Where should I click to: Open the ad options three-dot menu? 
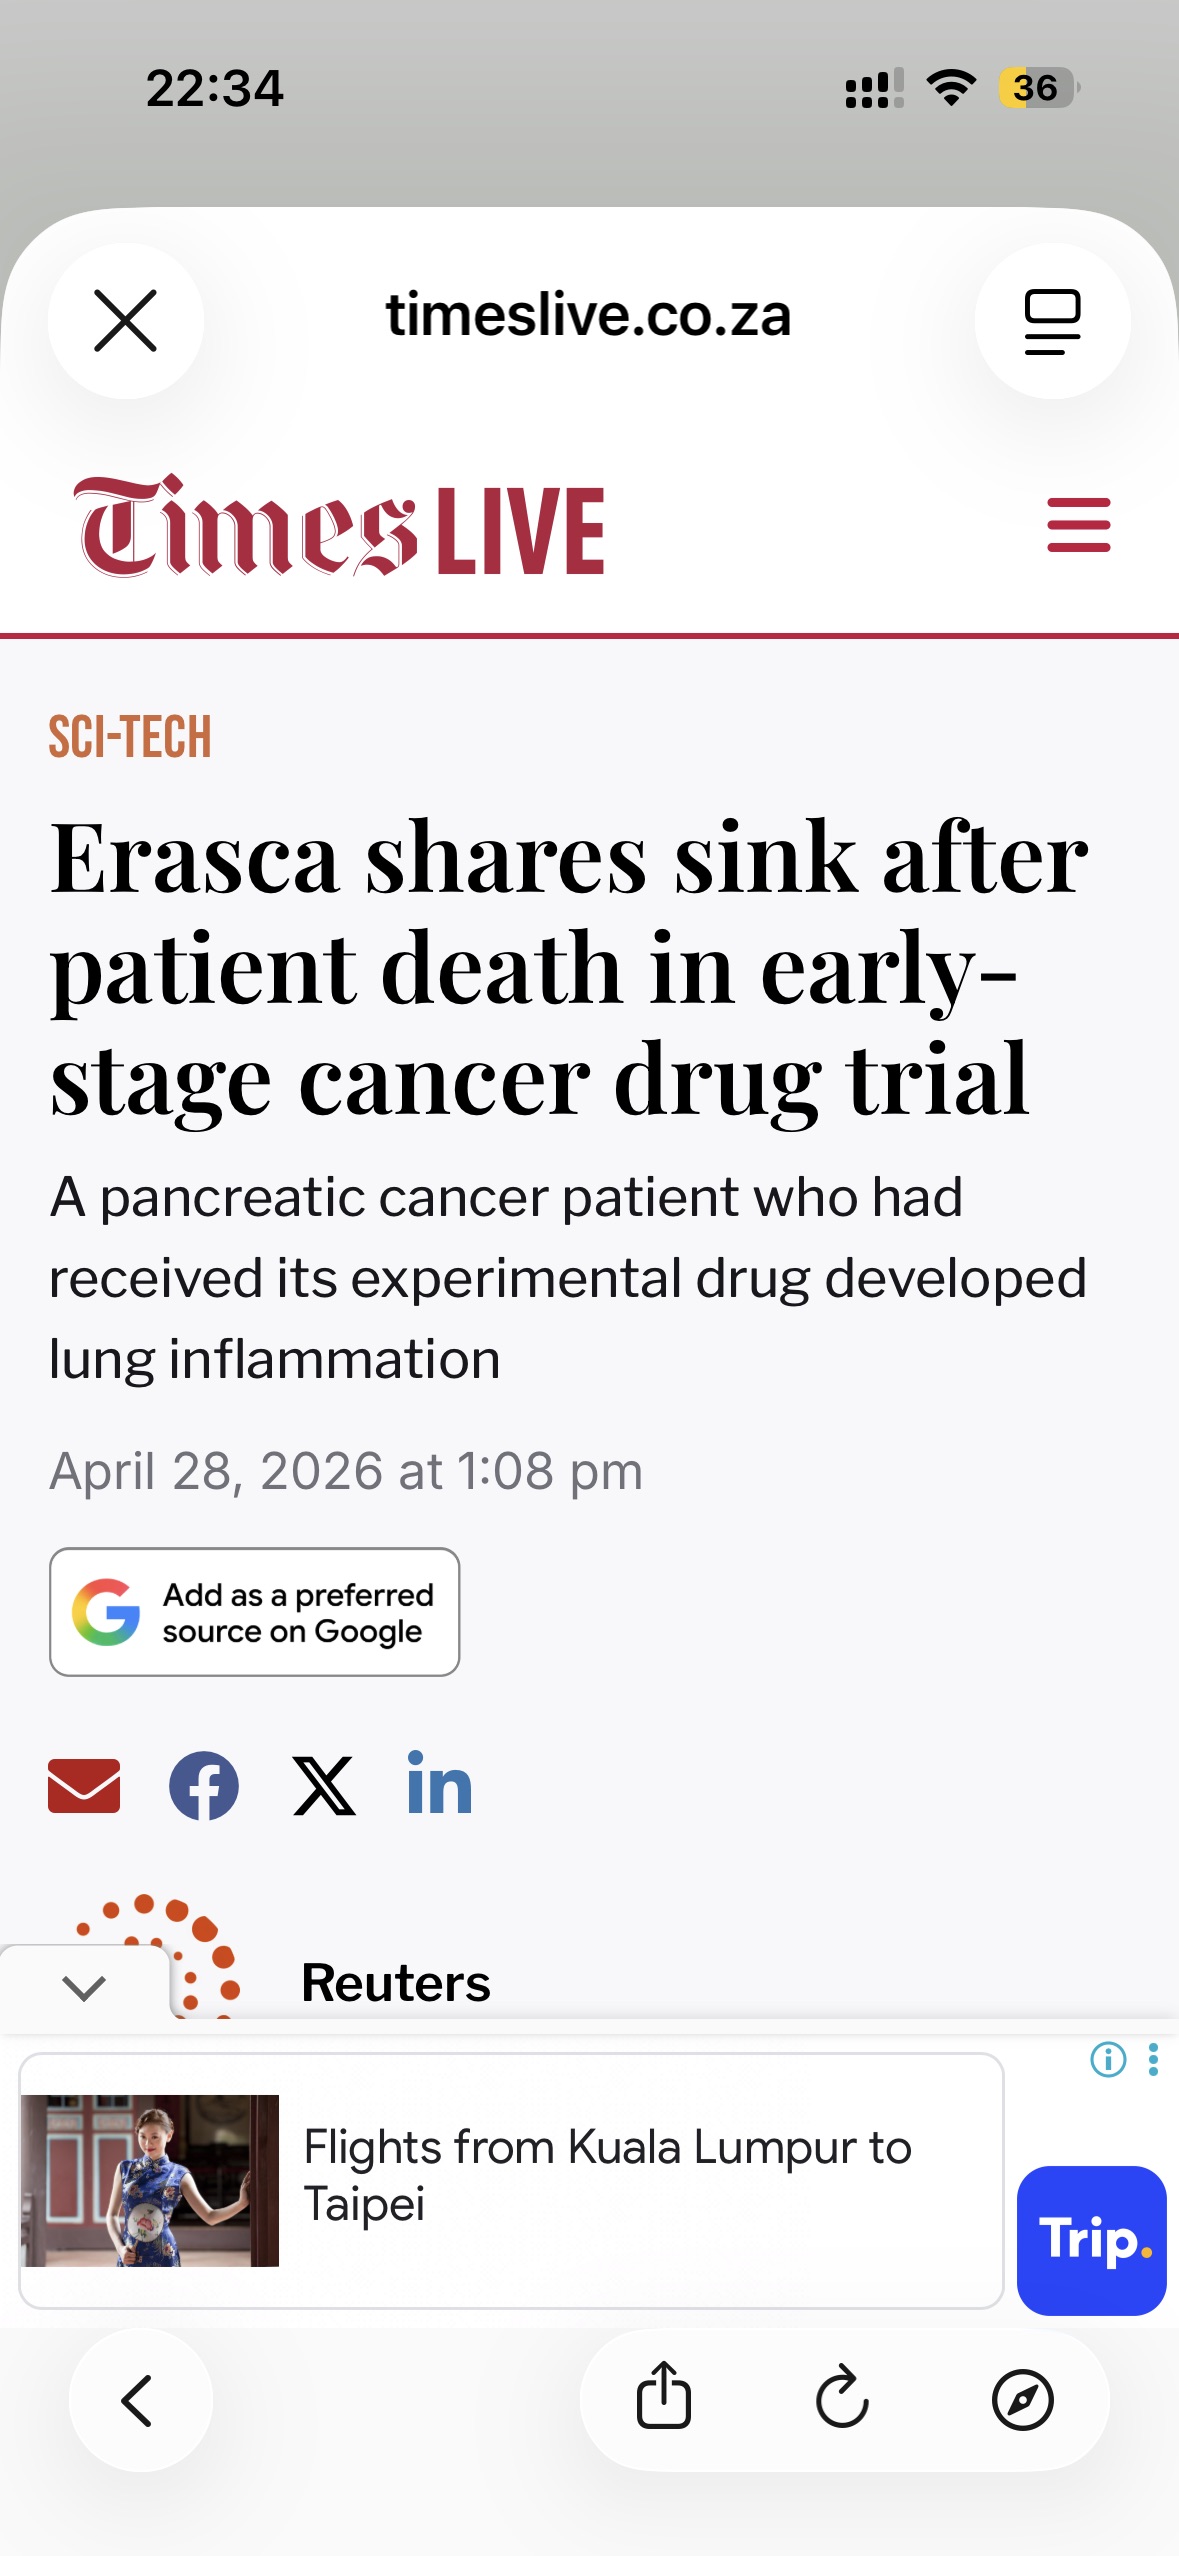tap(1153, 2059)
